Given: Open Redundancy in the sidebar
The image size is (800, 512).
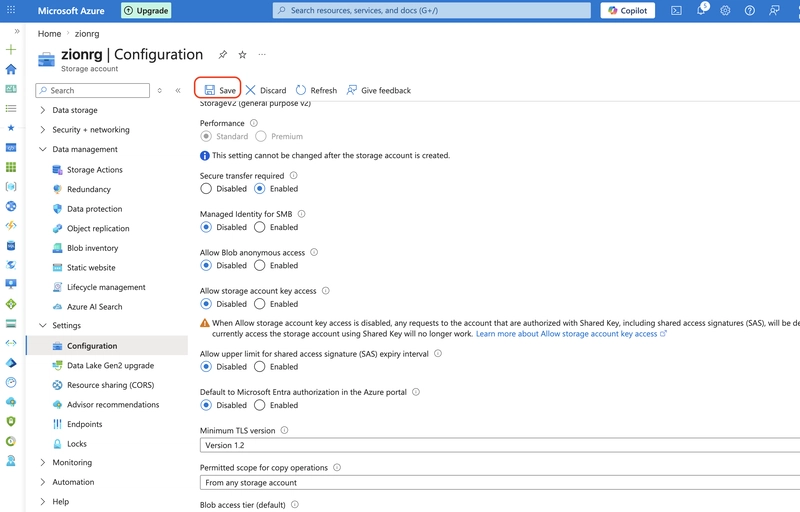Looking at the screenshot, I should (89, 189).
